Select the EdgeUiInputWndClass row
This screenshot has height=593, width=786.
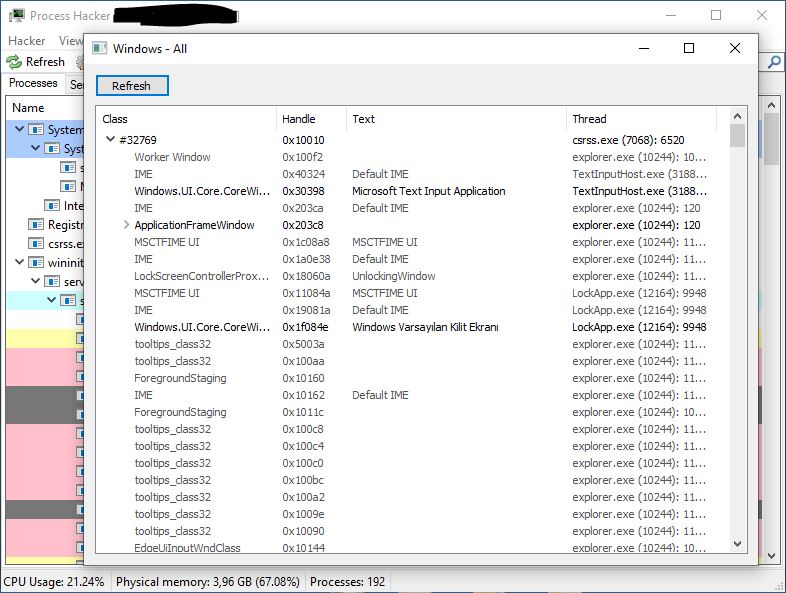pyautogui.click(x=411, y=547)
